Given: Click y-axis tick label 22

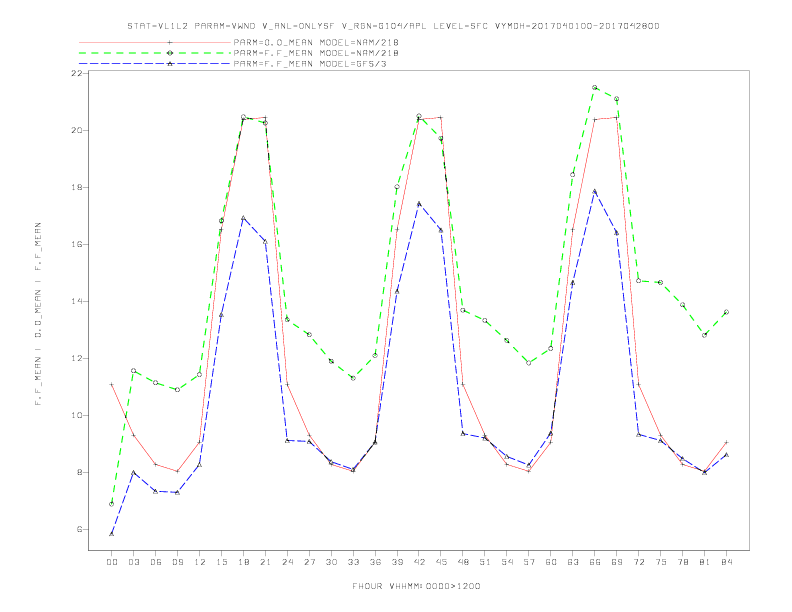Looking at the screenshot, I should [x=77, y=73].
